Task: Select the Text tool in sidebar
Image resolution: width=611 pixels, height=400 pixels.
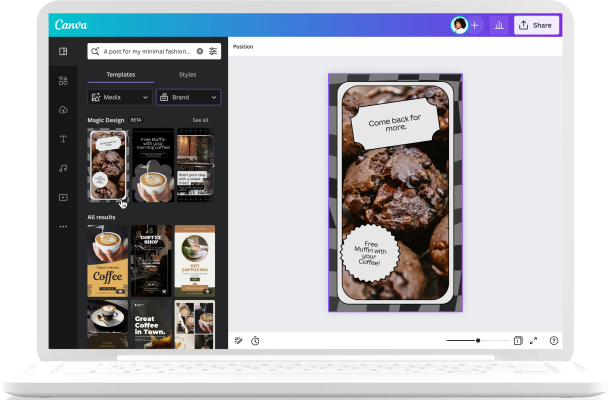Action: pos(63,139)
